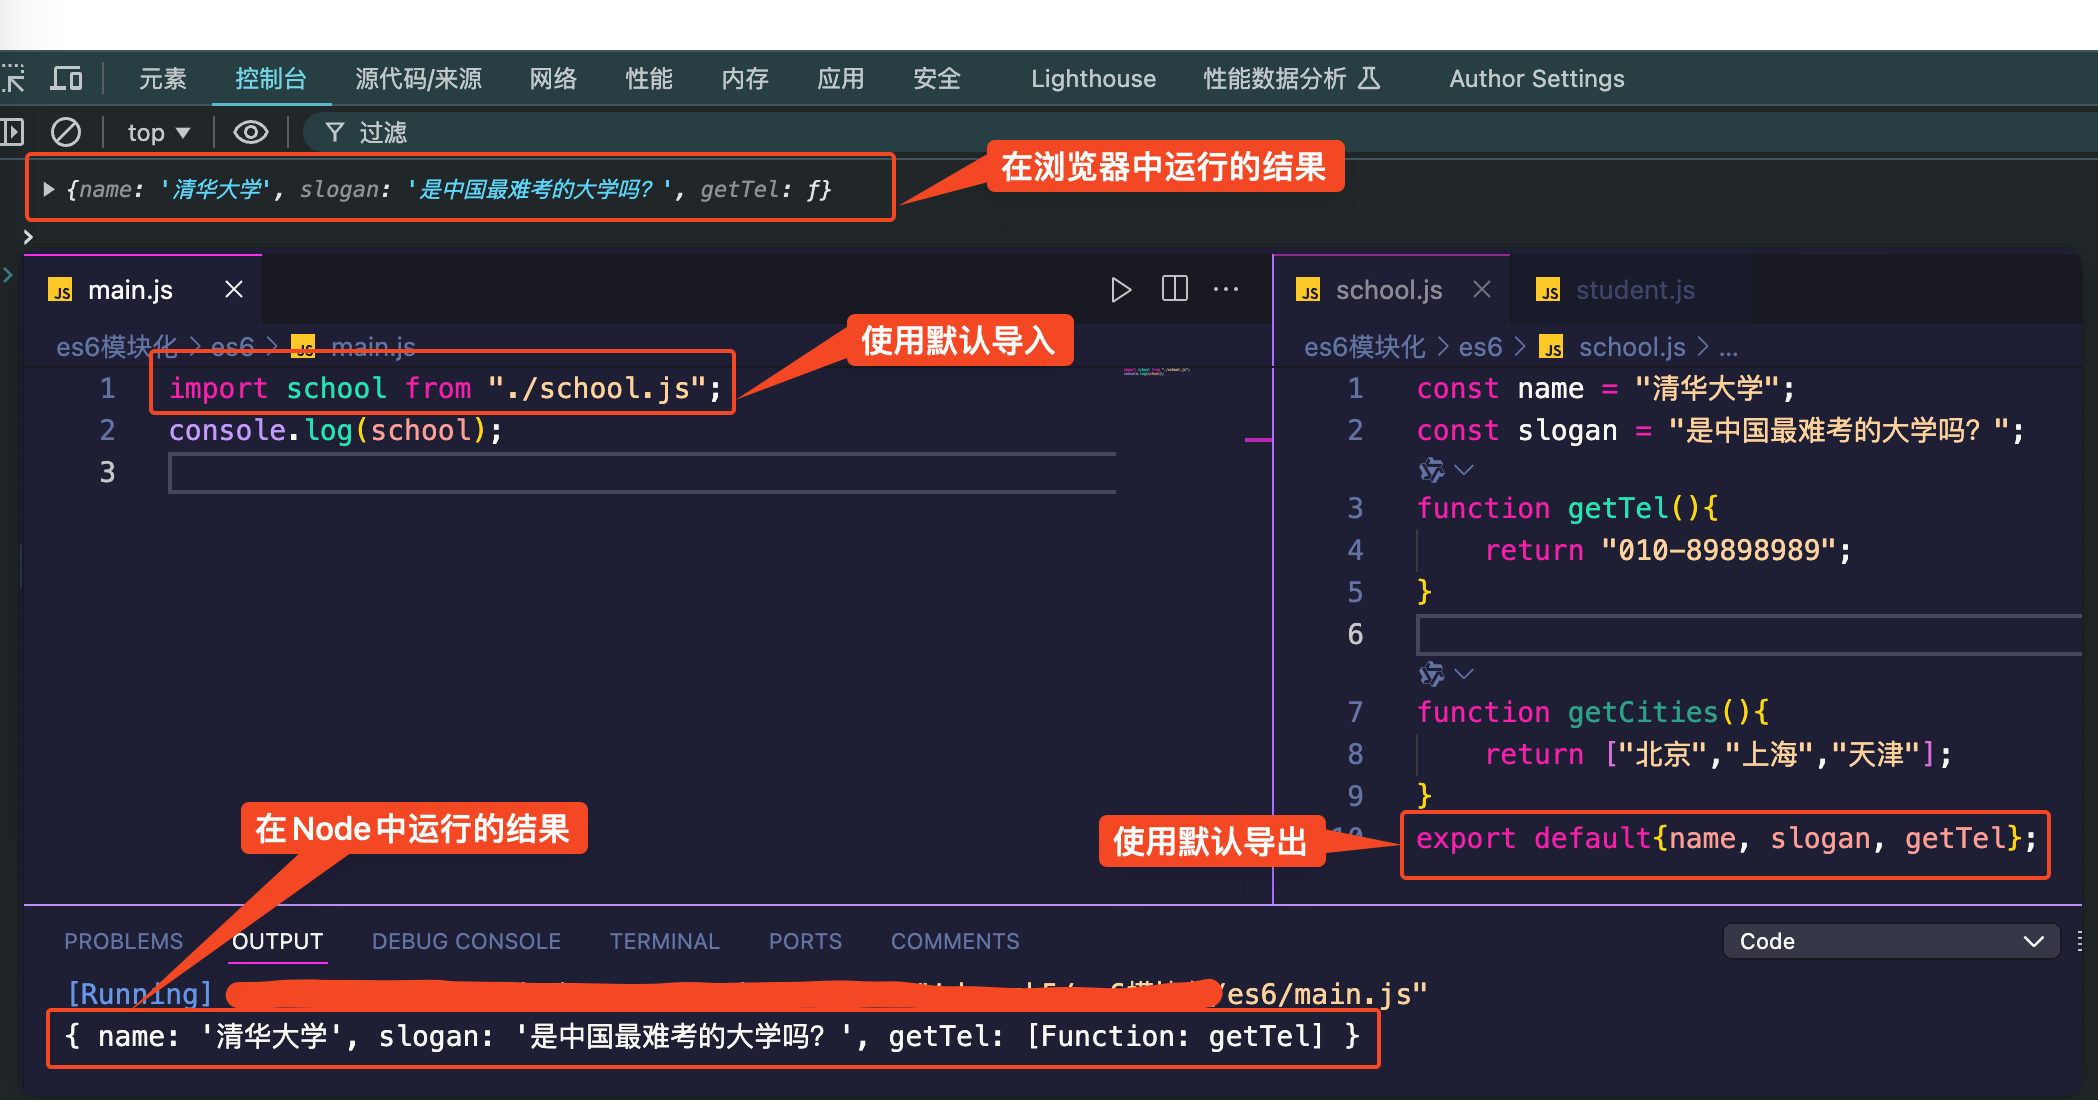Expand the logged school object triangle

48,189
